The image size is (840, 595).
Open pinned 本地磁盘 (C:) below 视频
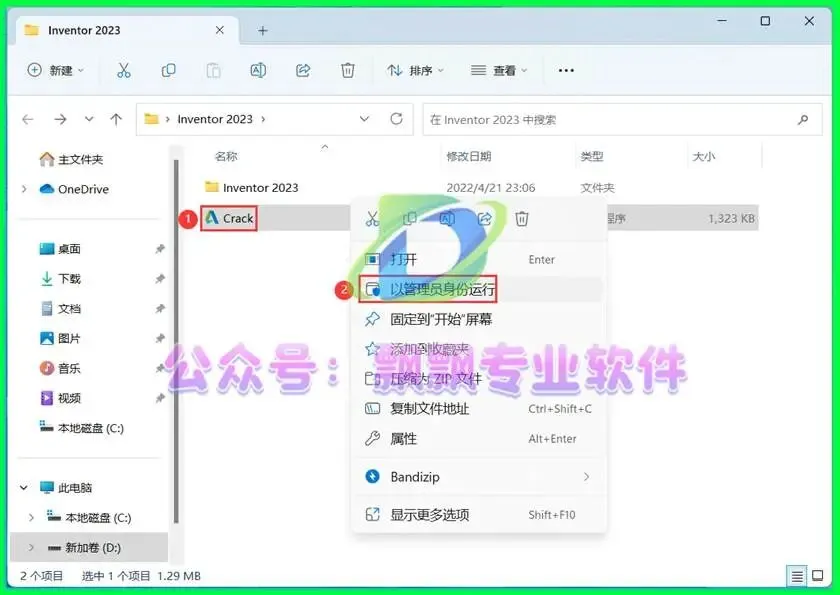pyautogui.click(x=81, y=428)
